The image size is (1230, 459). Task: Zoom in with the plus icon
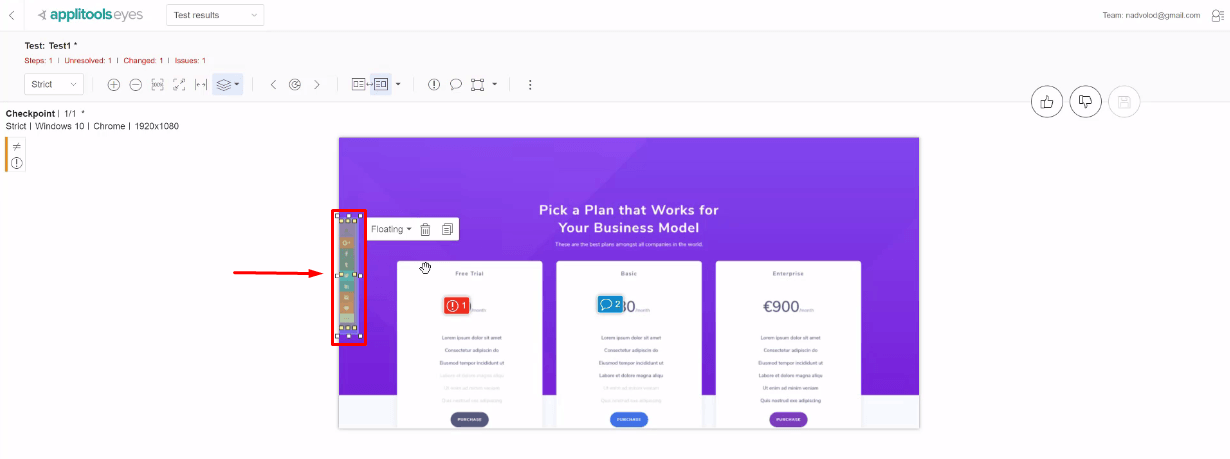click(114, 85)
